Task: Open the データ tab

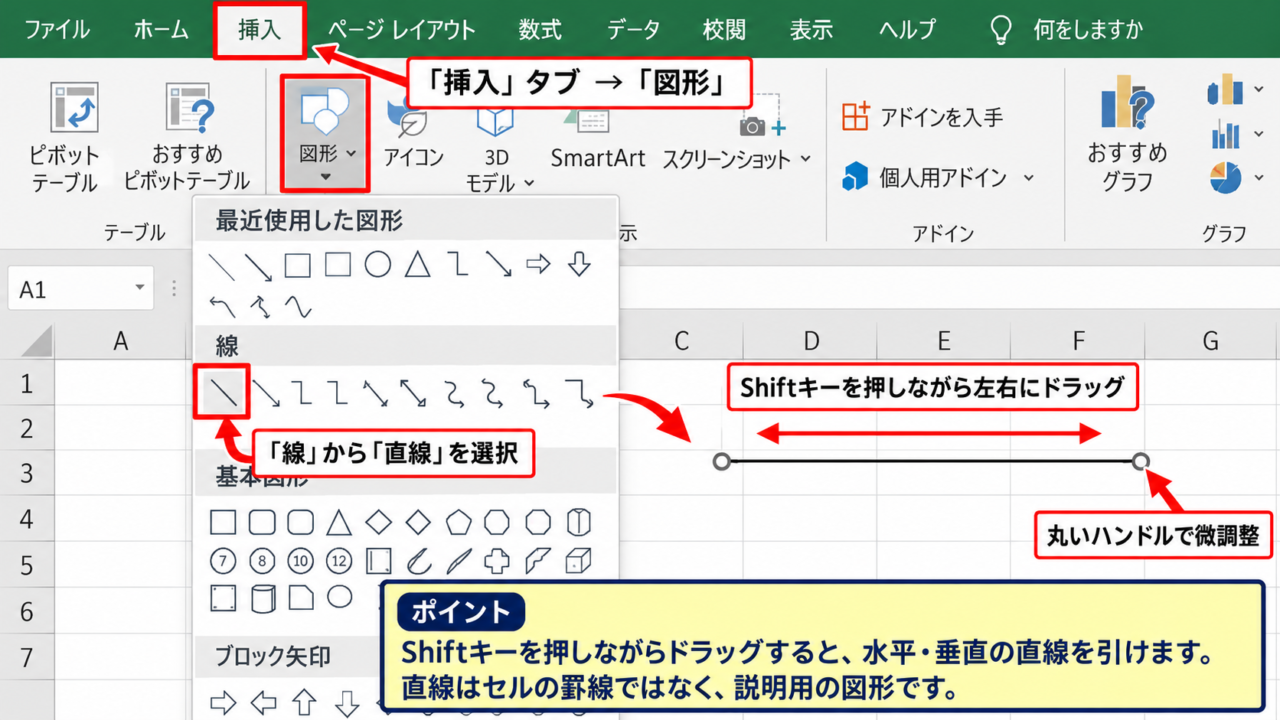Action: pyautogui.click(x=633, y=29)
